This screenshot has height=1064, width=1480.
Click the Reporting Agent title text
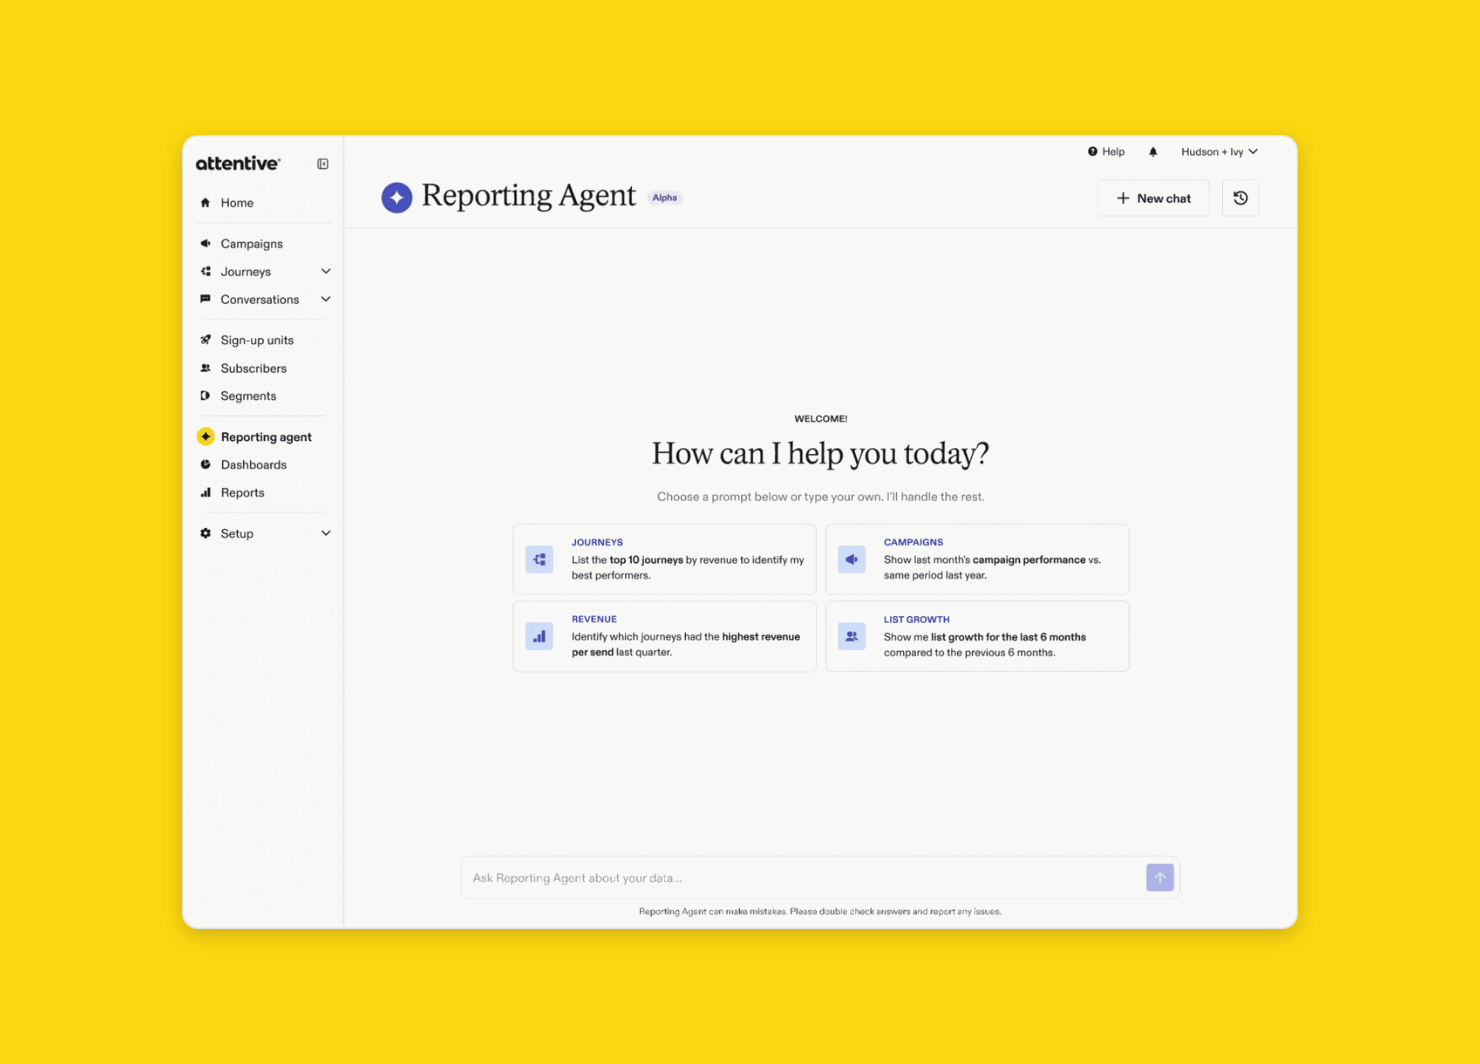pyautogui.click(x=528, y=195)
